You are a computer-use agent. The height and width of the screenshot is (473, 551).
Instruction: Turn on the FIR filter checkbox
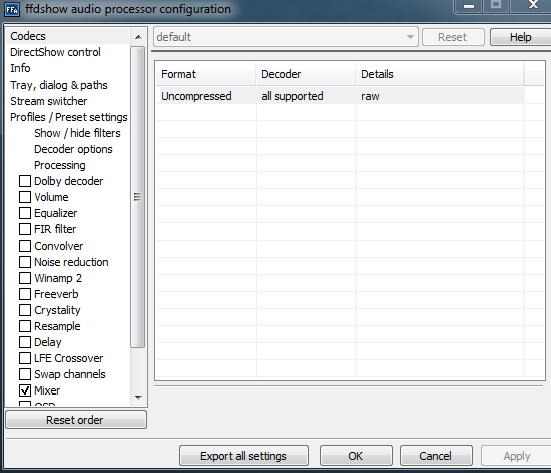click(25, 229)
